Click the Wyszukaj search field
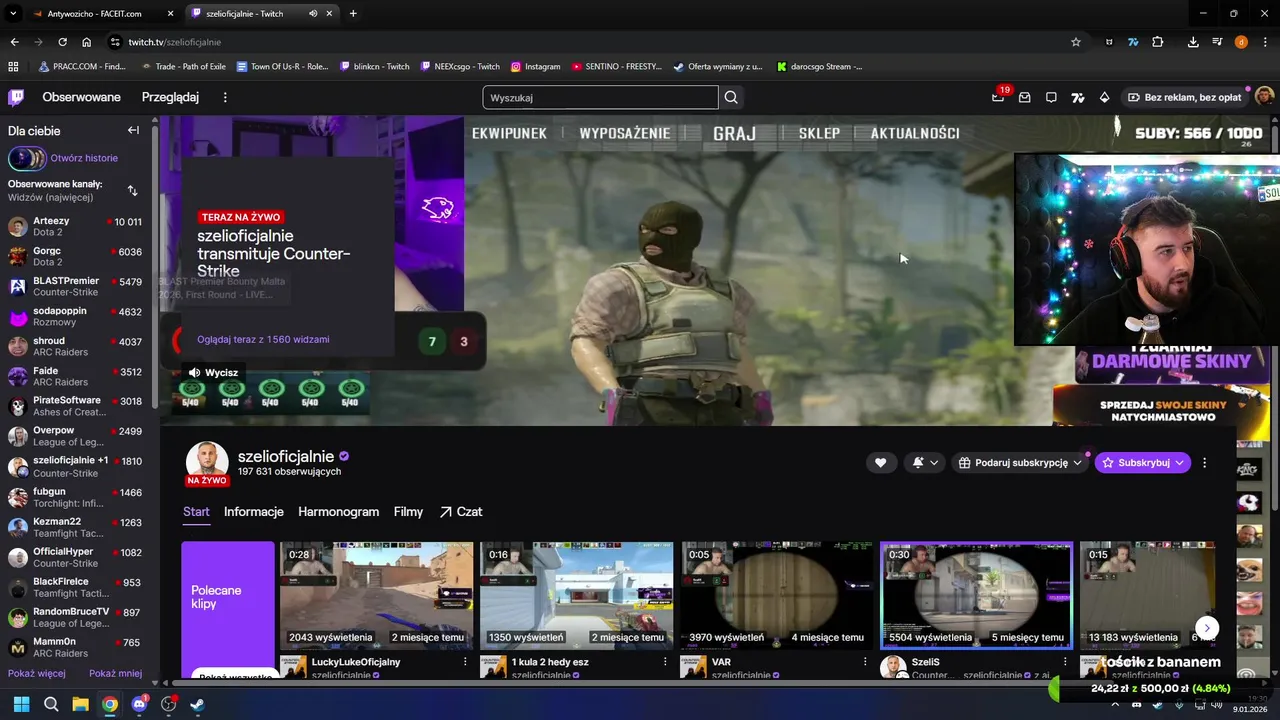Viewport: 1280px width, 720px height. pos(600,97)
